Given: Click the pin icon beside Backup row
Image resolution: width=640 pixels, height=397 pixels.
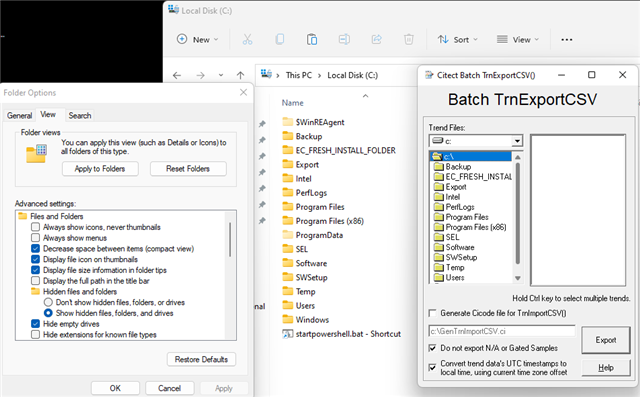Looking at the screenshot, I should (262, 140).
